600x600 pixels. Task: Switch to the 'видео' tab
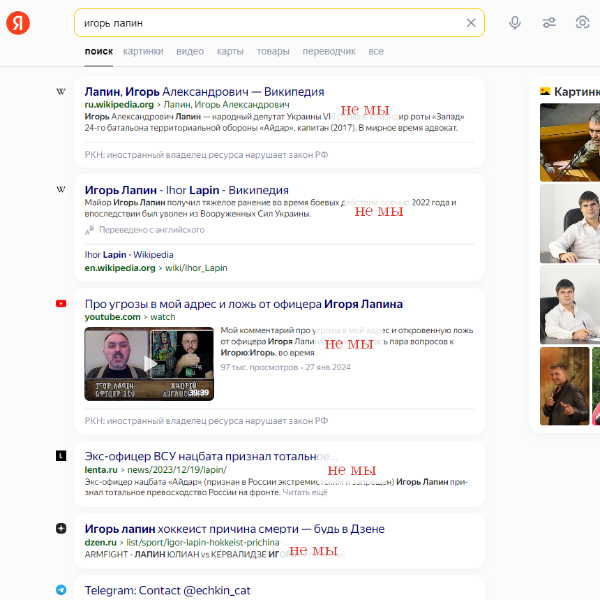pyautogui.click(x=190, y=52)
